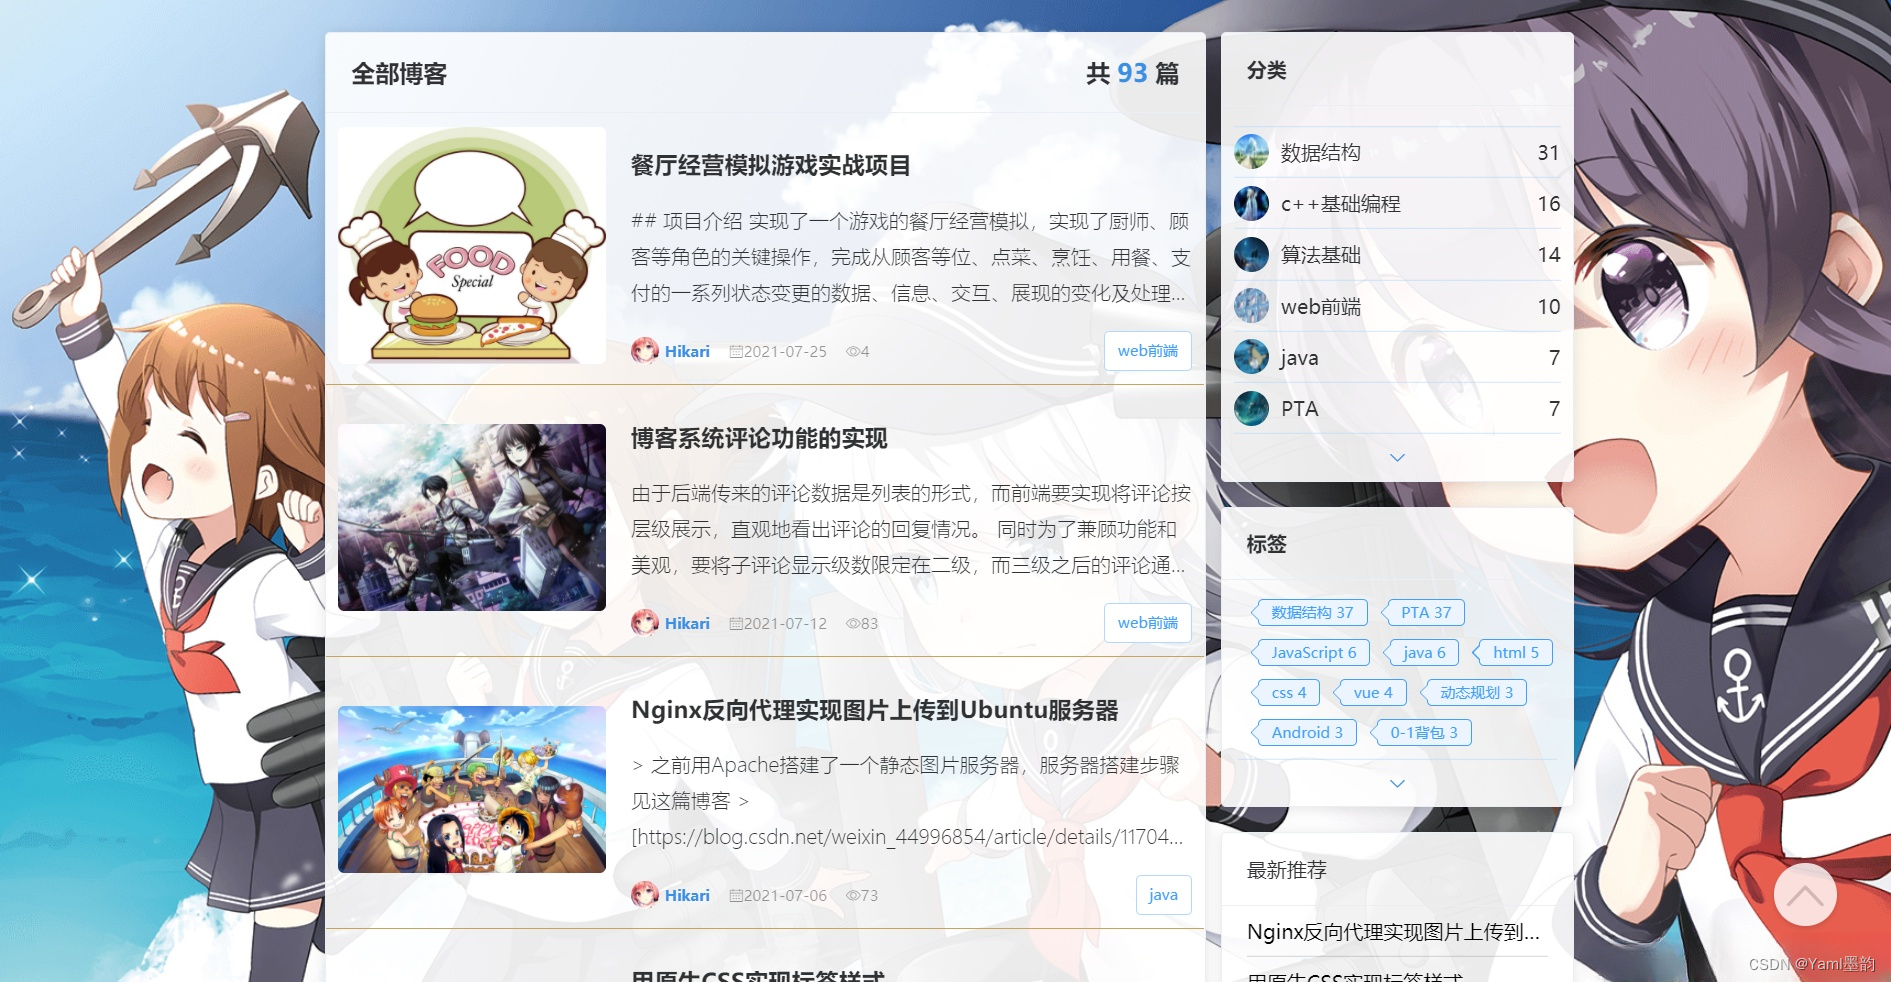This screenshot has height=982, width=1891.
Task: Click the view-count eye icon showing 4
Action: (x=853, y=352)
